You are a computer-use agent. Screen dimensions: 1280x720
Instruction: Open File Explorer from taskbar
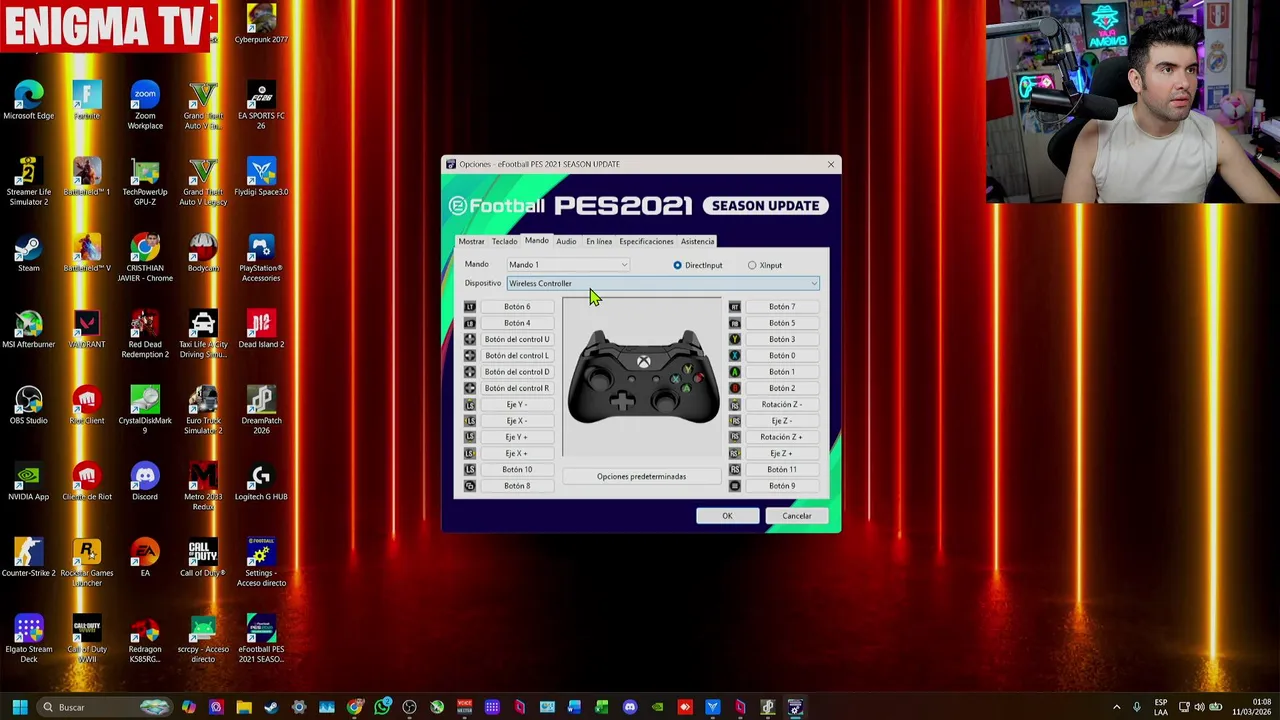tap(244, 707)
